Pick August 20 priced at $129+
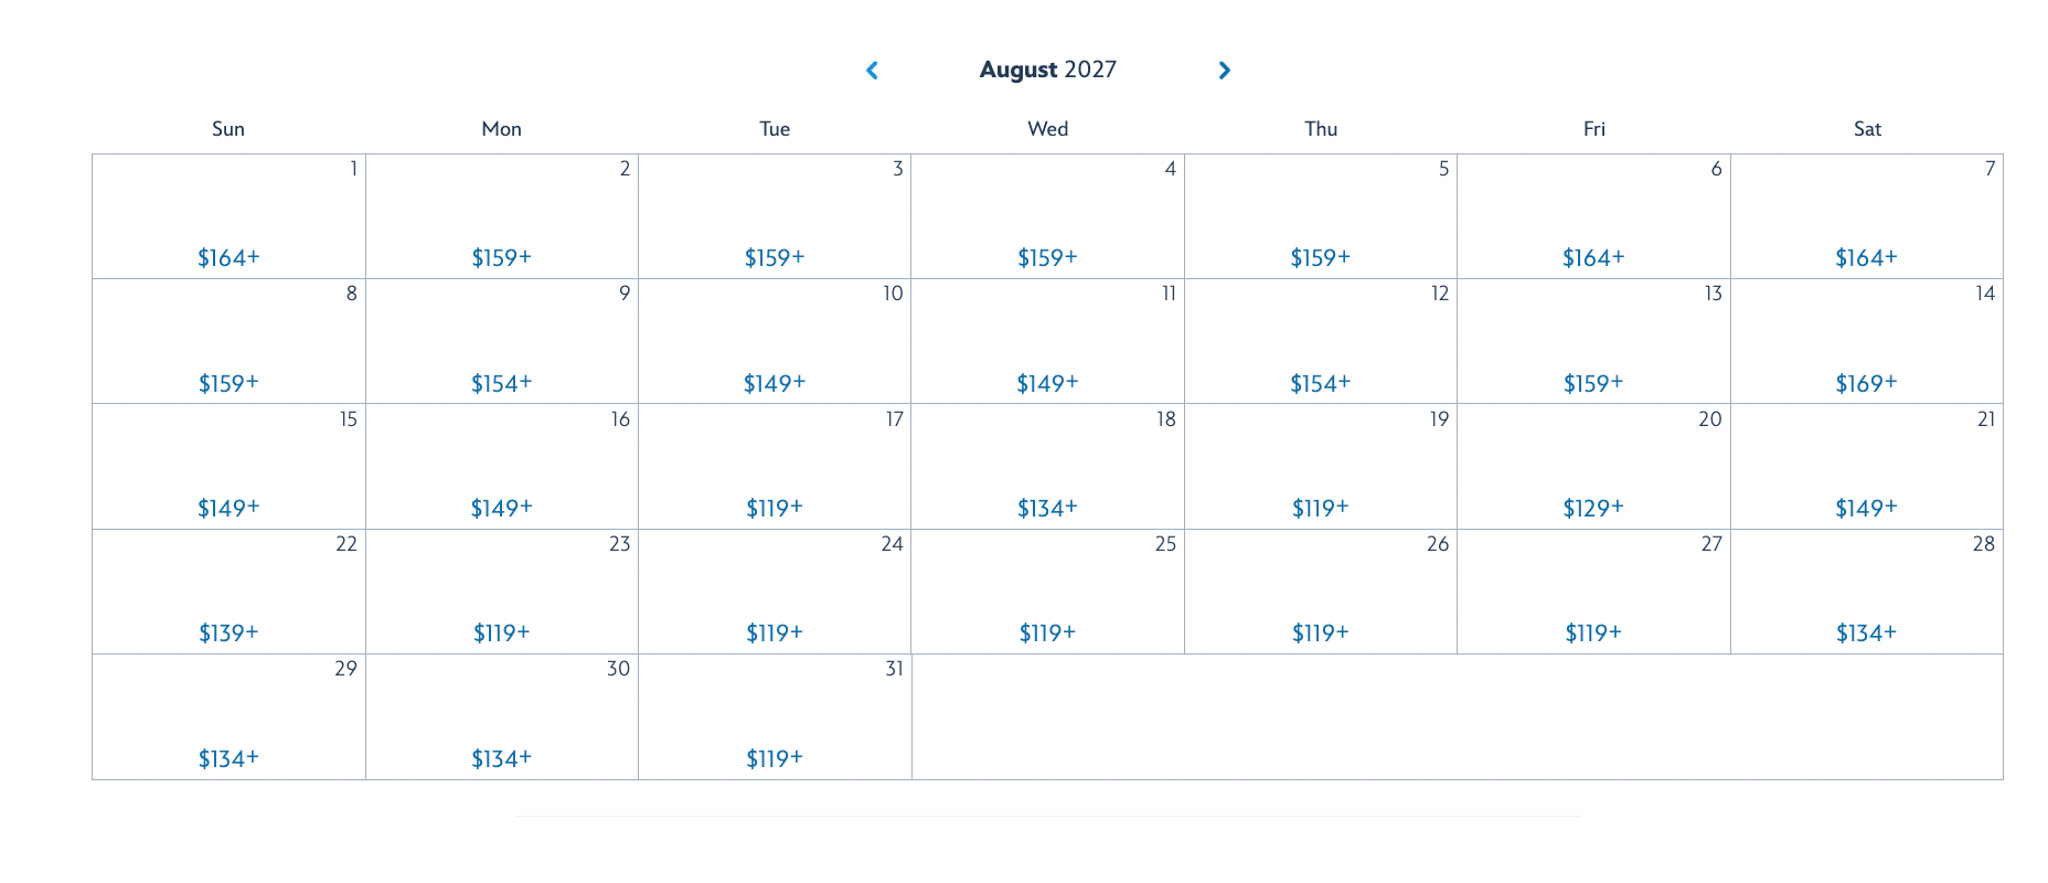The image size is (2048, 883). (x=1593, y=467)
